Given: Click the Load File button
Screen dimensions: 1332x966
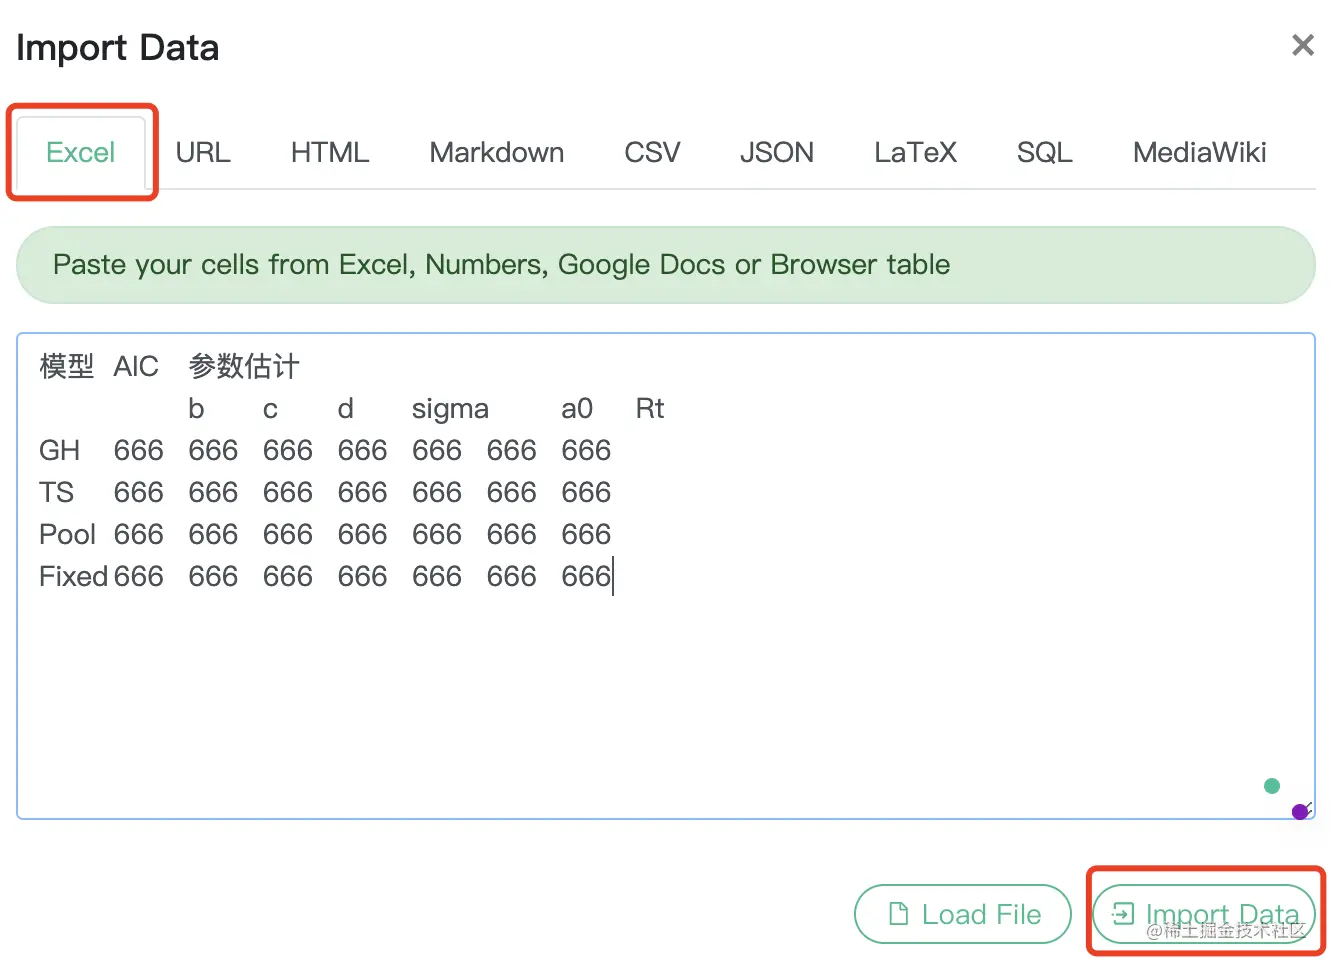Looking at the screenshot, I should [962, 913].
